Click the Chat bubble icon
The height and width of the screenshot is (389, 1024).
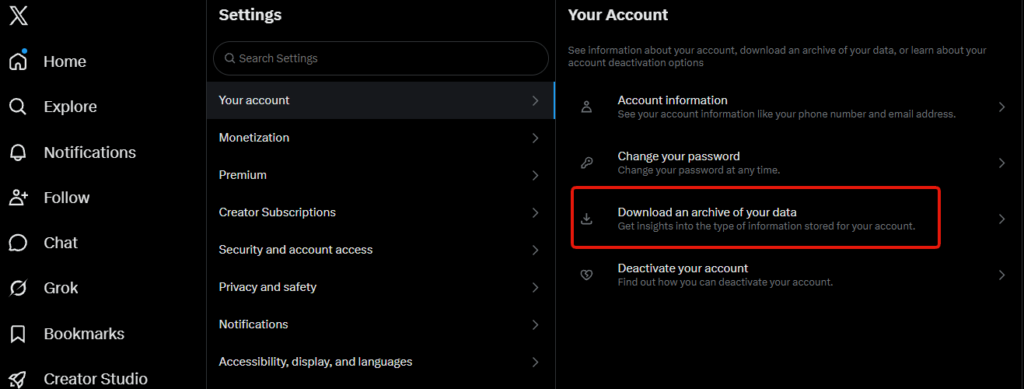click(x=18, y=243)
